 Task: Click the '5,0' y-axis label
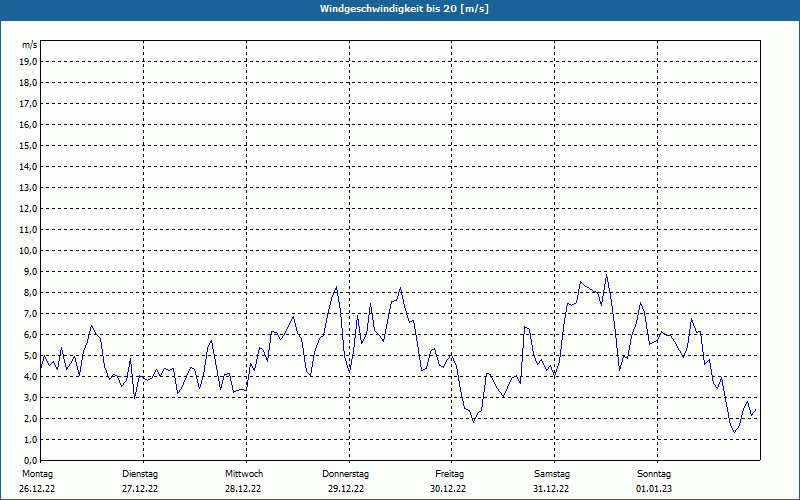point(31,356)
